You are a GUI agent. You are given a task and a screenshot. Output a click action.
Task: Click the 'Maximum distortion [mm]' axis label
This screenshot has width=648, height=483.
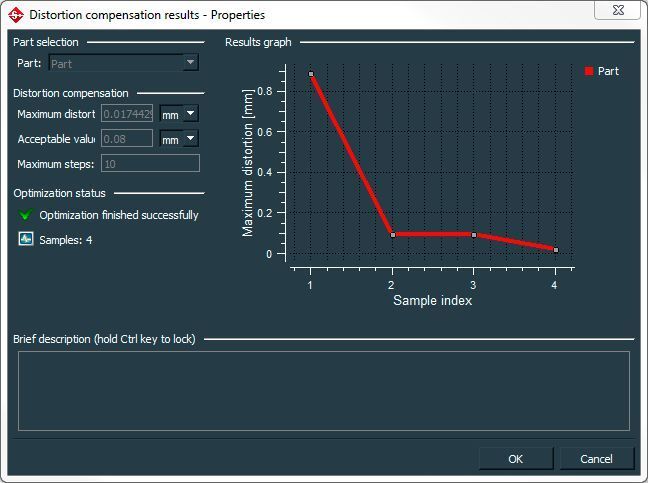coord(248,163)
